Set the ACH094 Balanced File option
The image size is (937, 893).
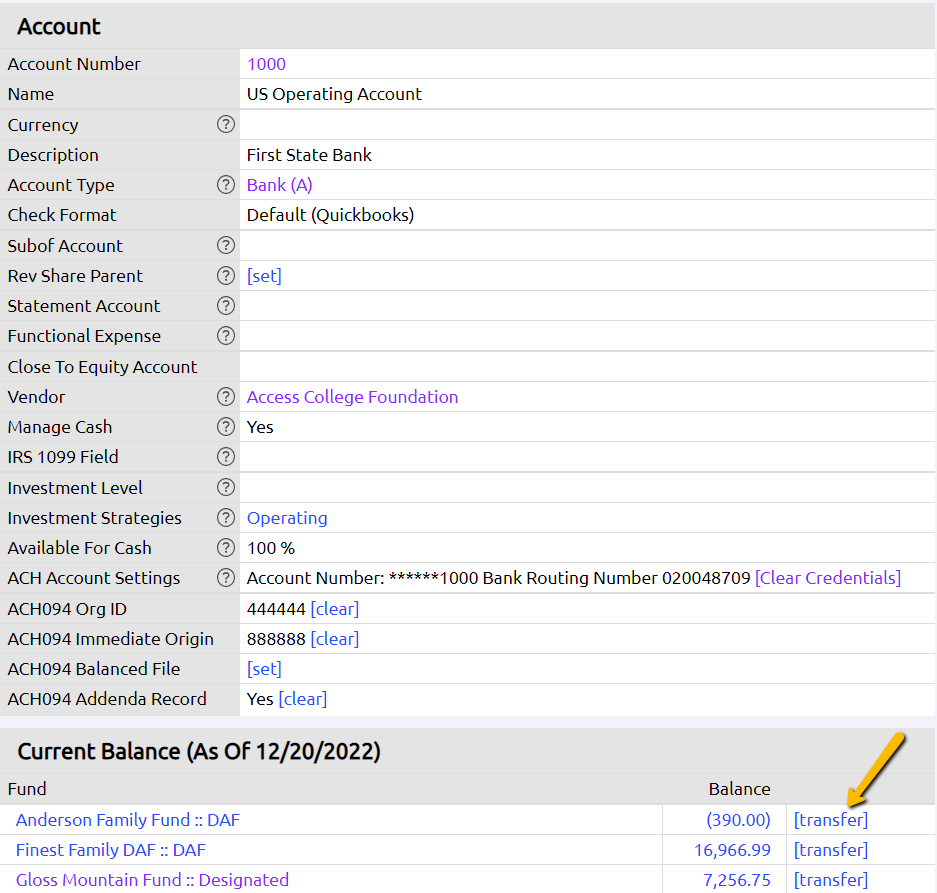pyautogui.click(x=264, y=668)
